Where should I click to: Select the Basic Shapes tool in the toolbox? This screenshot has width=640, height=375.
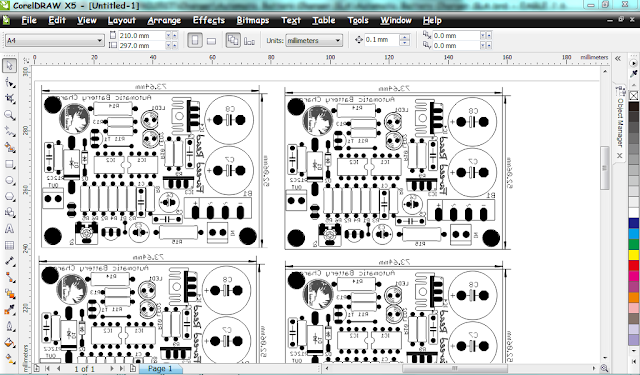pyautogui.click(x=9, y=213)
